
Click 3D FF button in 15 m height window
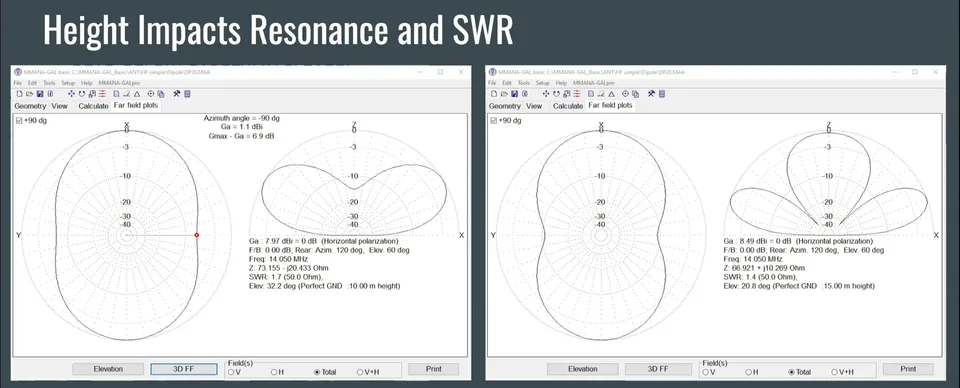(658, 369)
